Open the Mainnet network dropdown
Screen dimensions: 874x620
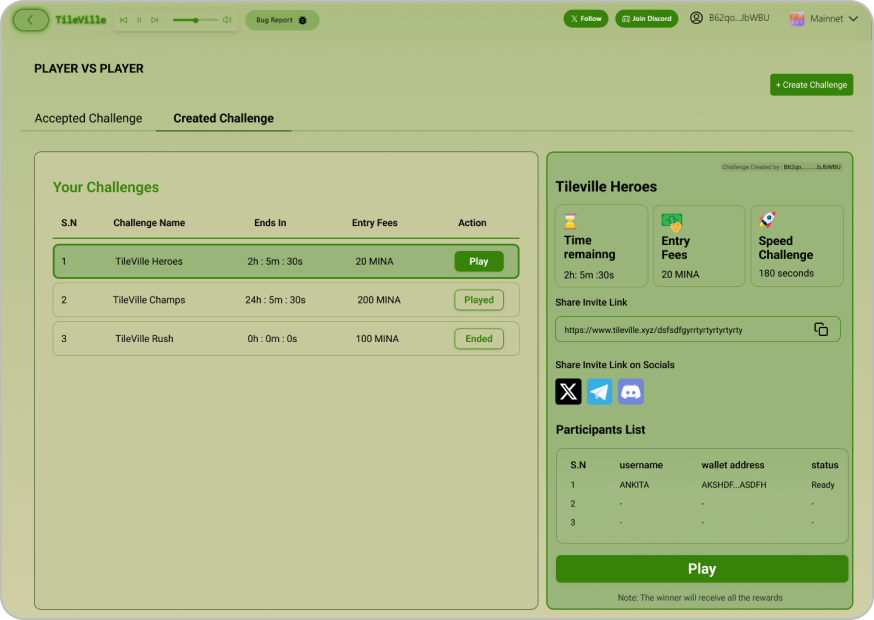tap(824, 19)
